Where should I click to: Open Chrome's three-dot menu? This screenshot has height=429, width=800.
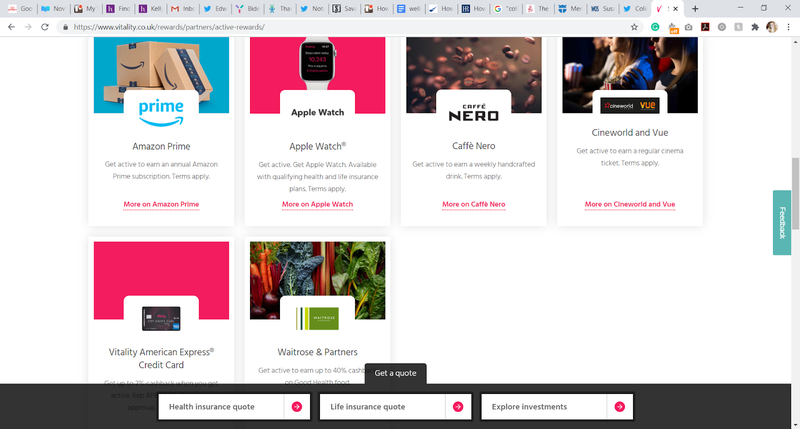tap(789, 27)
